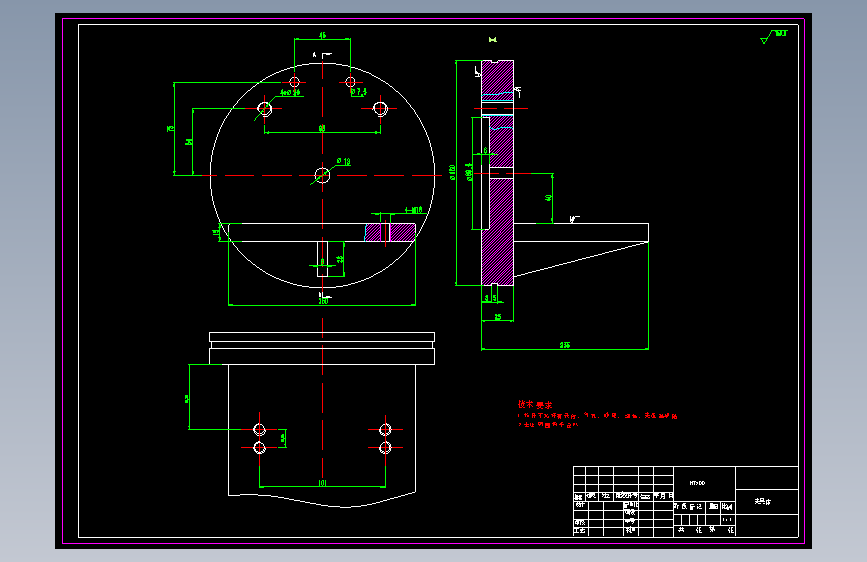Select the spacing dimension between the two larger upper holes
Image resolution: width=867 pixels, height=562 pixels.
coord(322,128)
